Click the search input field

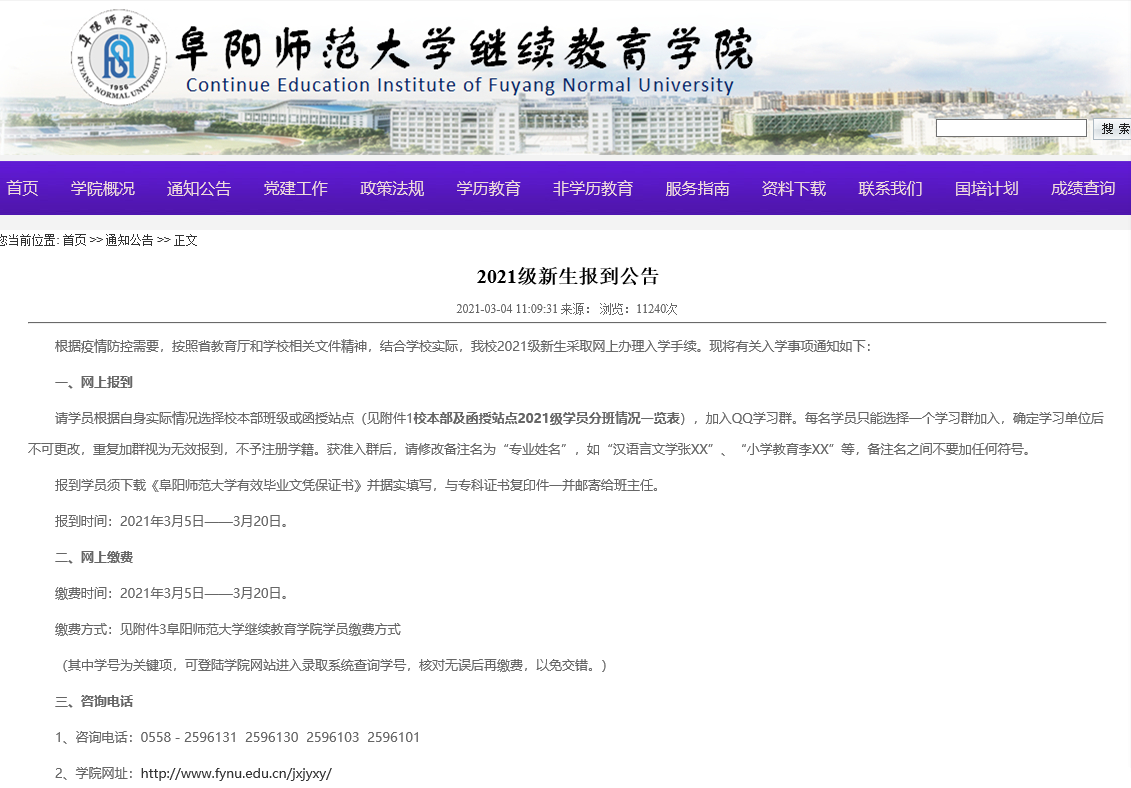(x=1011, y=129)
